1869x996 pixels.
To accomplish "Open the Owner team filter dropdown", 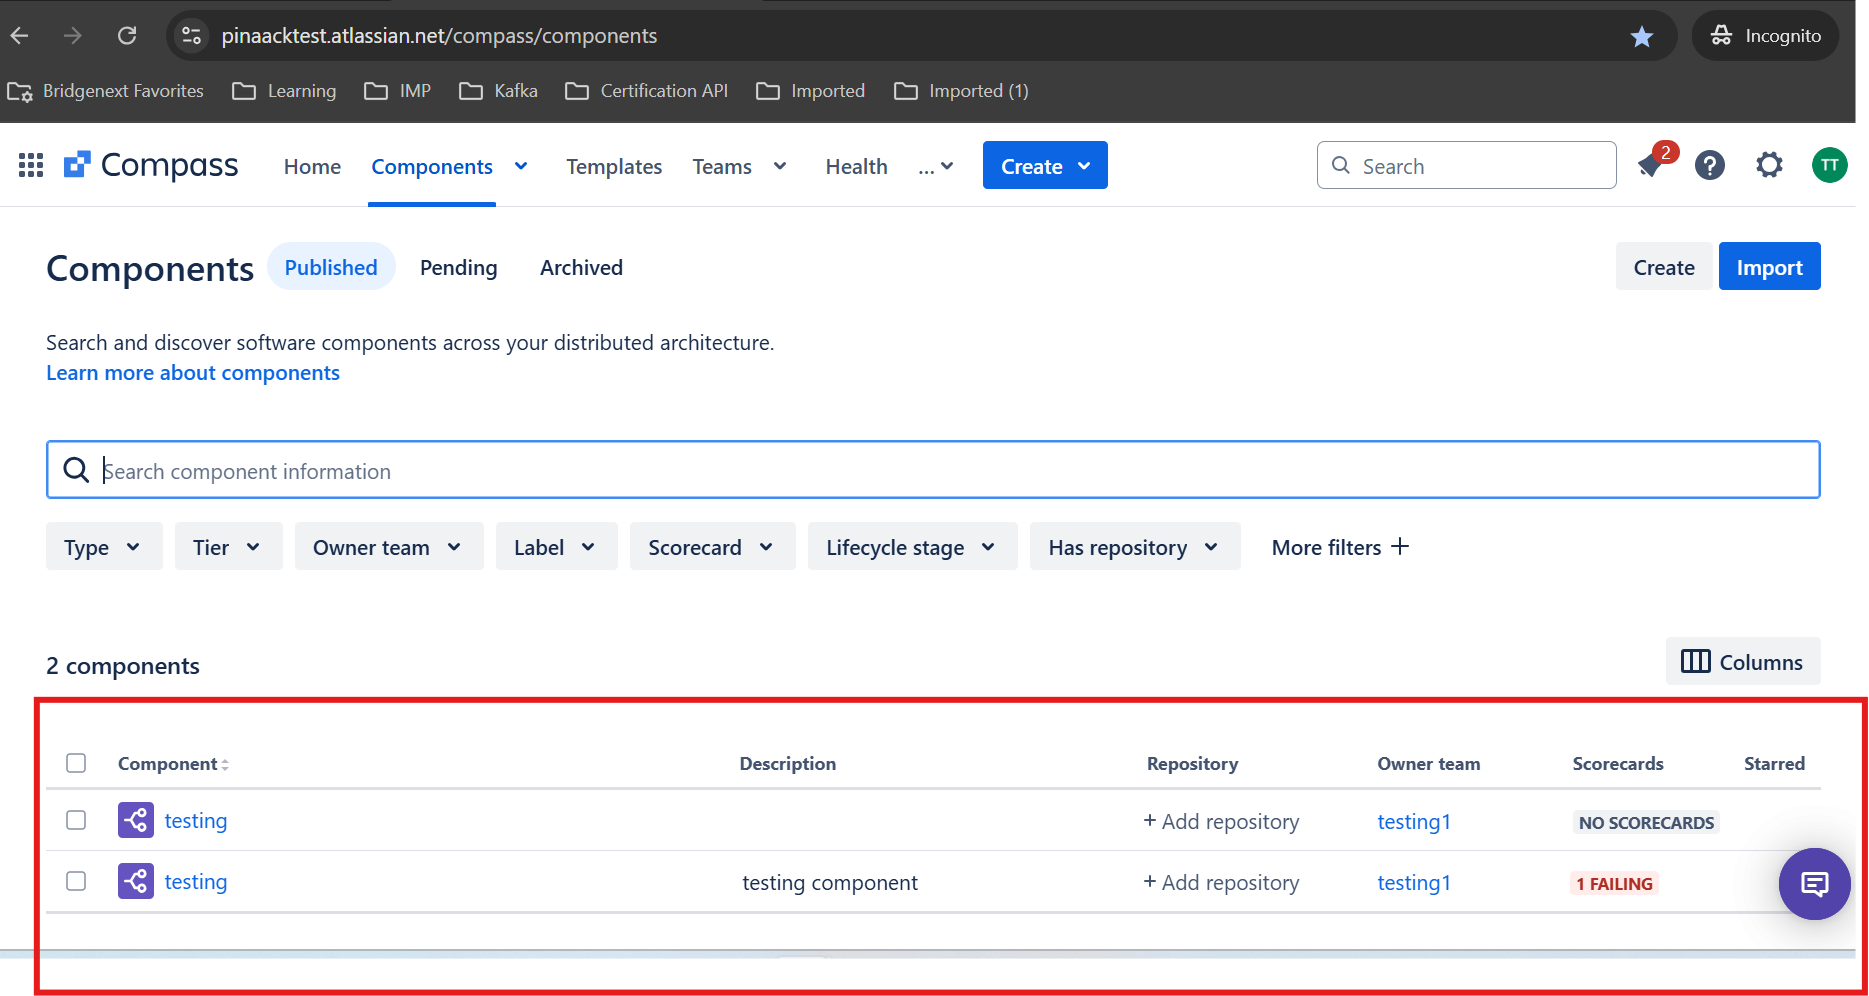I will [389, 547].
